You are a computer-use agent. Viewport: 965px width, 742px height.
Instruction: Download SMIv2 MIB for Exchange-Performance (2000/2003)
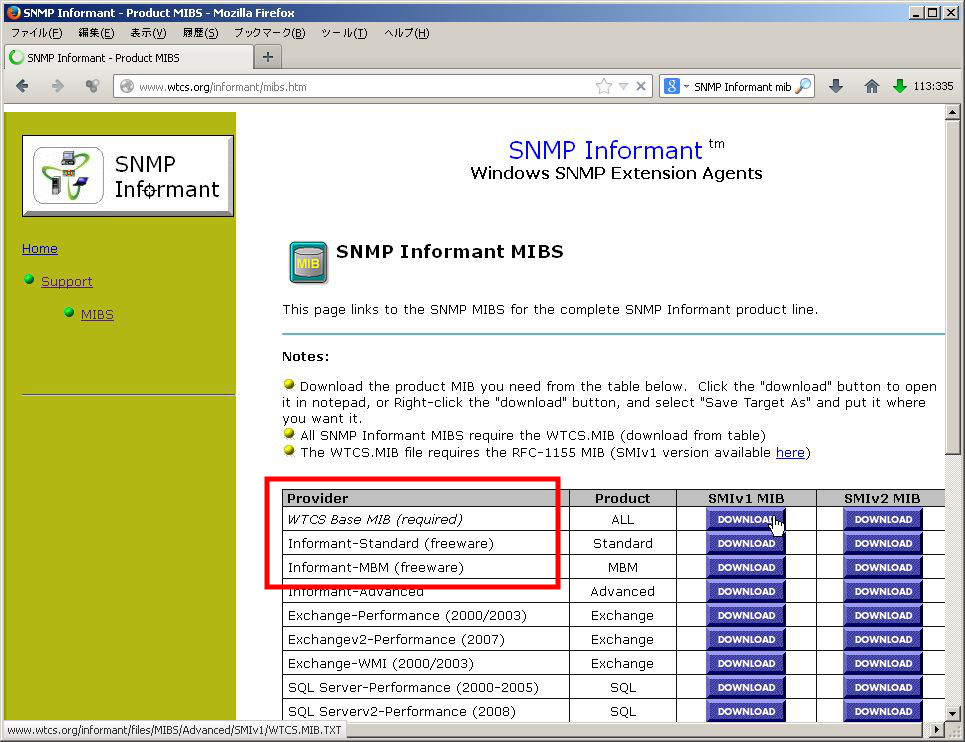(x=883, y=615)
